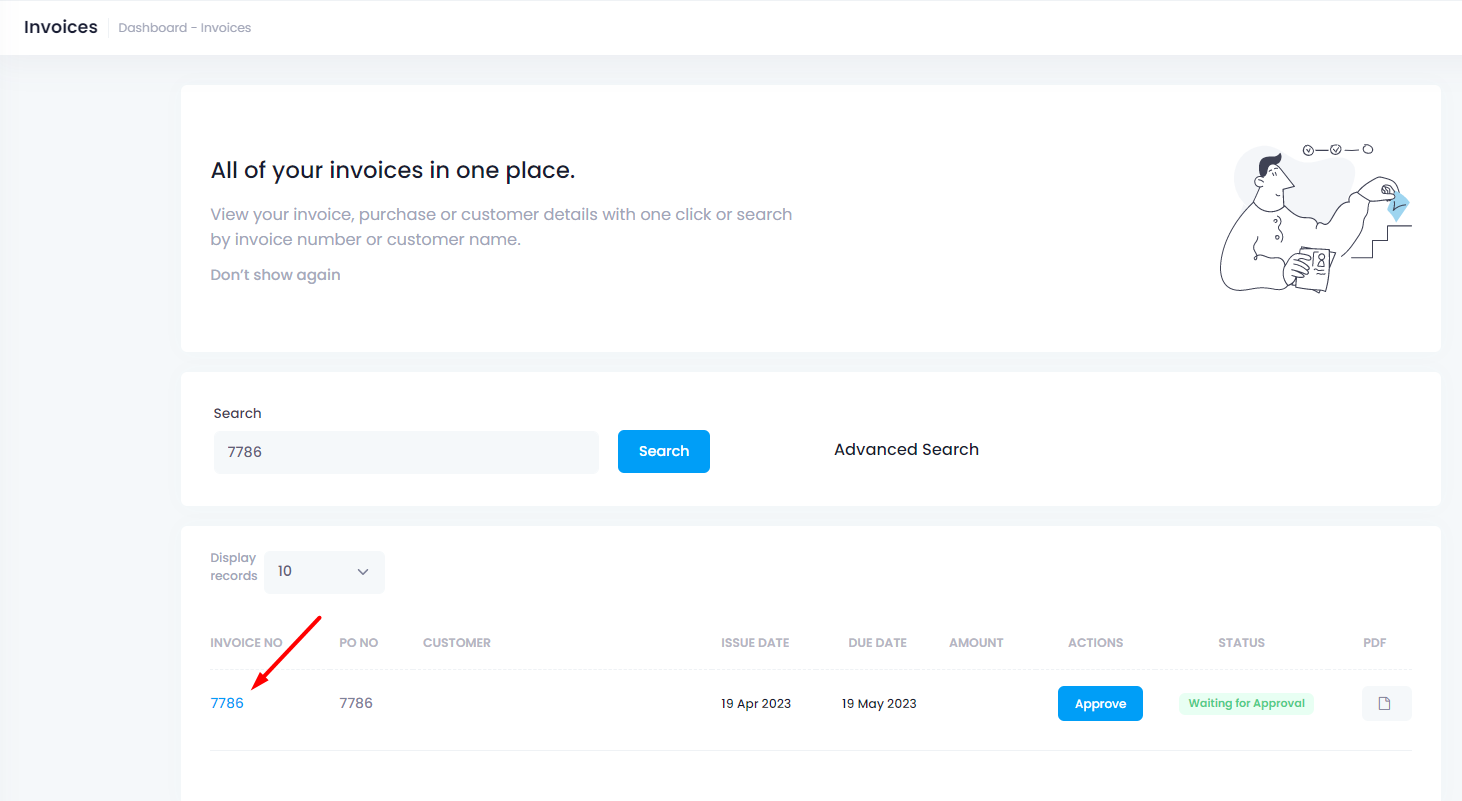
Task: Open the PDF document icon for invoice 7786
Action: click(1386, 703)
